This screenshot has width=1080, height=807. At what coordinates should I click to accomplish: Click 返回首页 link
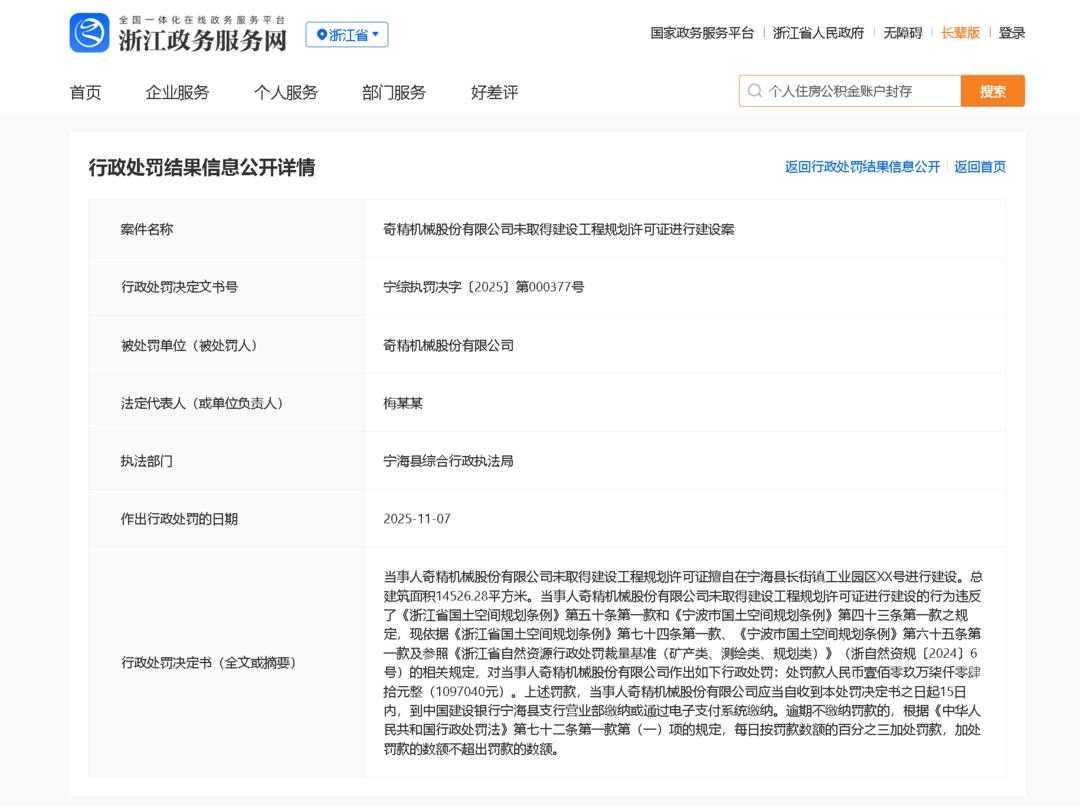[979, 167]
